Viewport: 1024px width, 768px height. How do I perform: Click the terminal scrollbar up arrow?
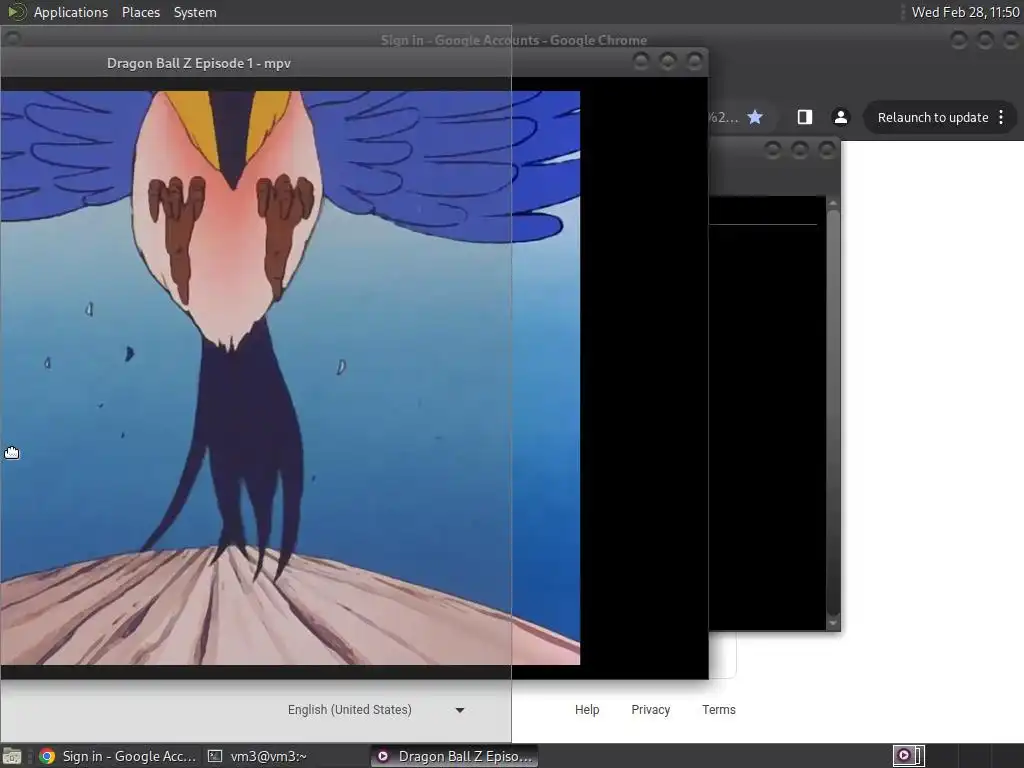click(x=833, y=203)
